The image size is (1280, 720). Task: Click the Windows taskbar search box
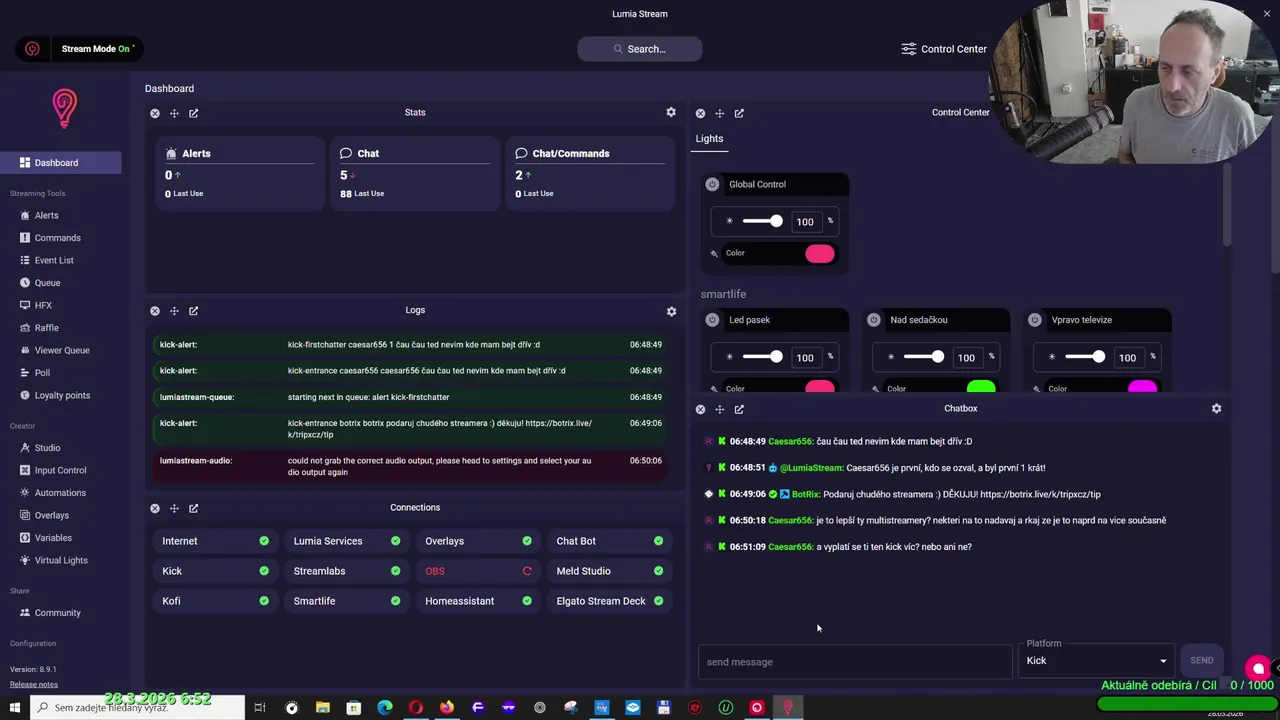tap(136, 707)
